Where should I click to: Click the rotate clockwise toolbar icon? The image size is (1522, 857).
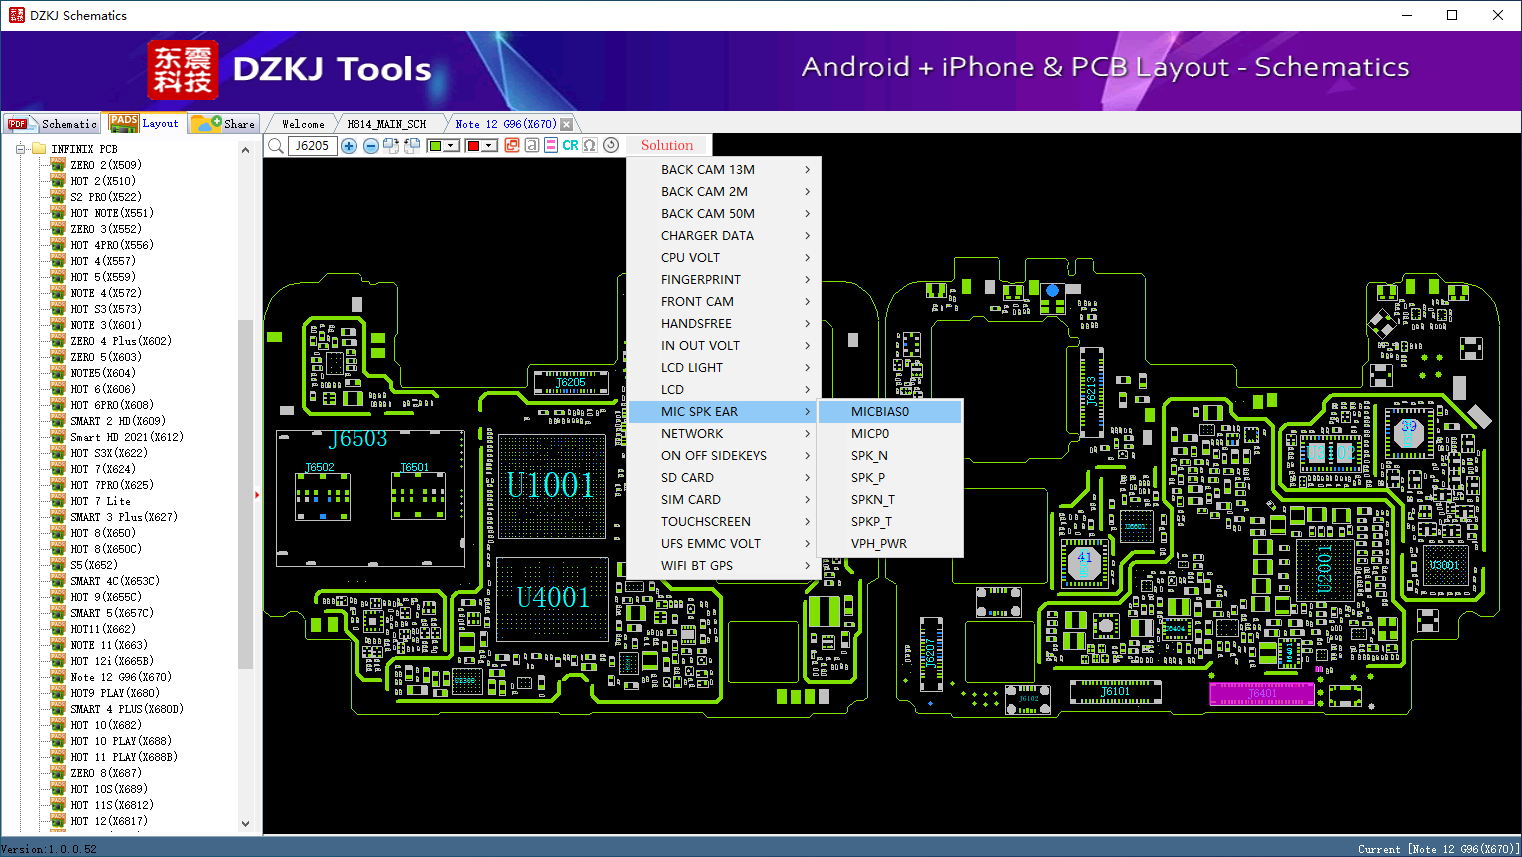click(391, 146)
